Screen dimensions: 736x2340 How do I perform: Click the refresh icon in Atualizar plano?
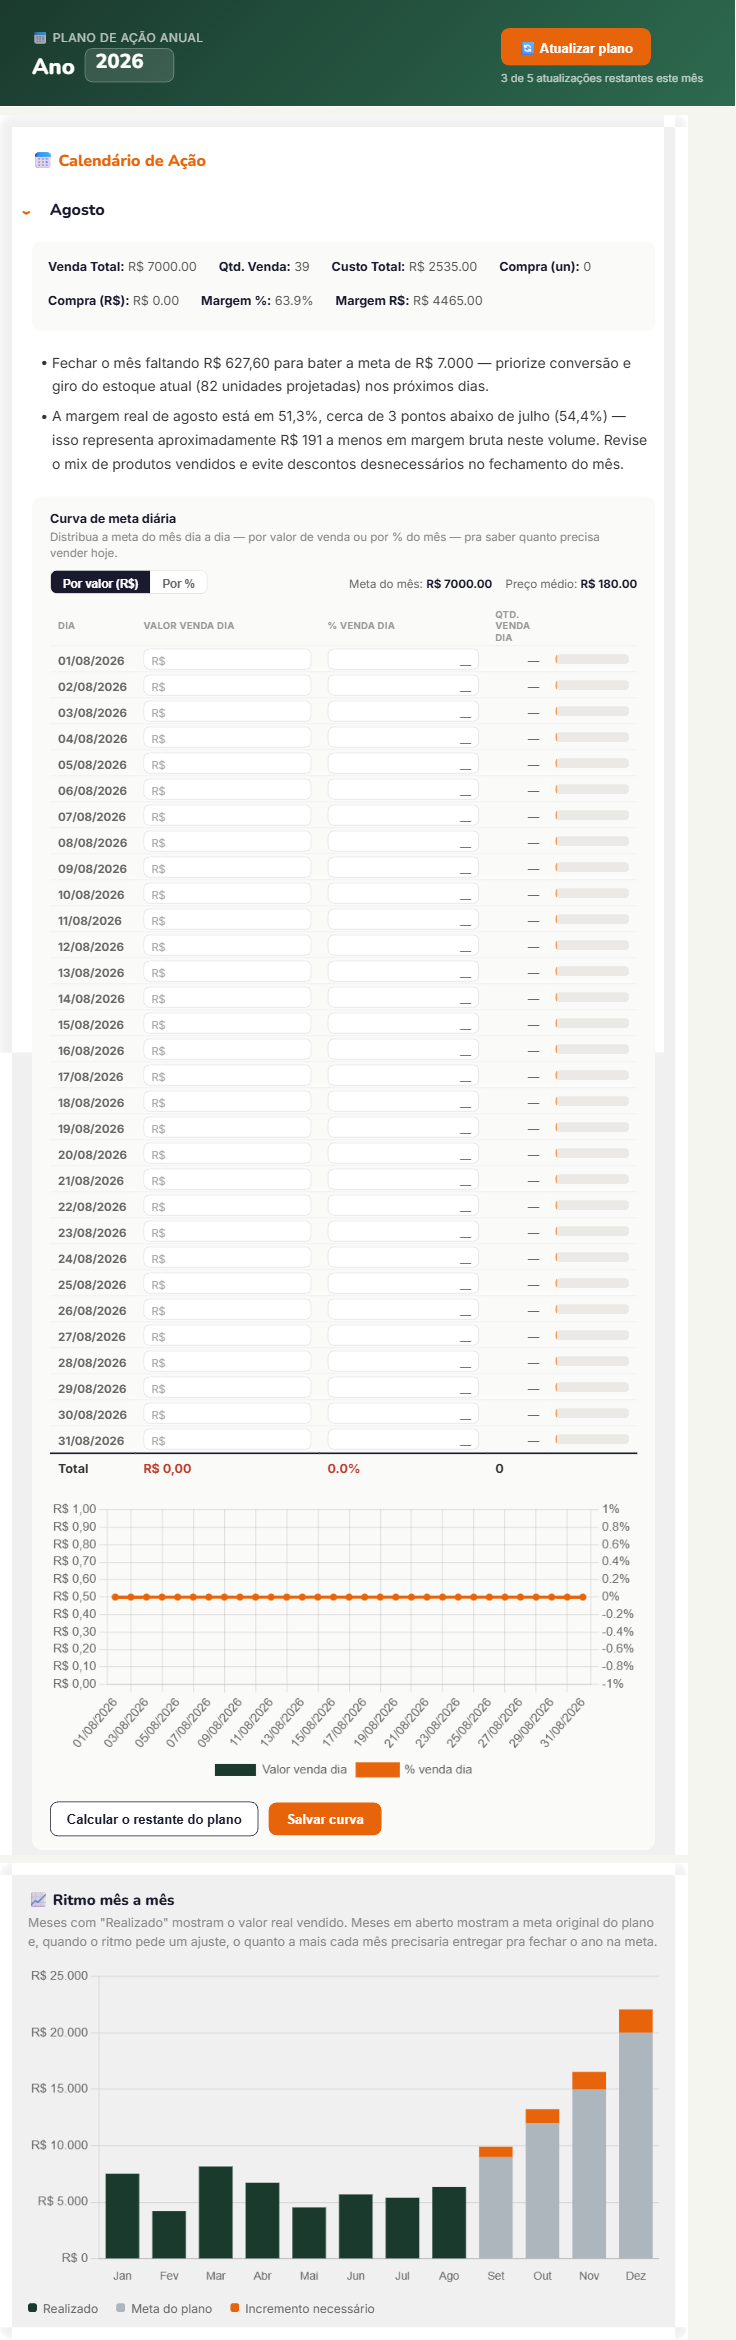(x=527, y=48)
